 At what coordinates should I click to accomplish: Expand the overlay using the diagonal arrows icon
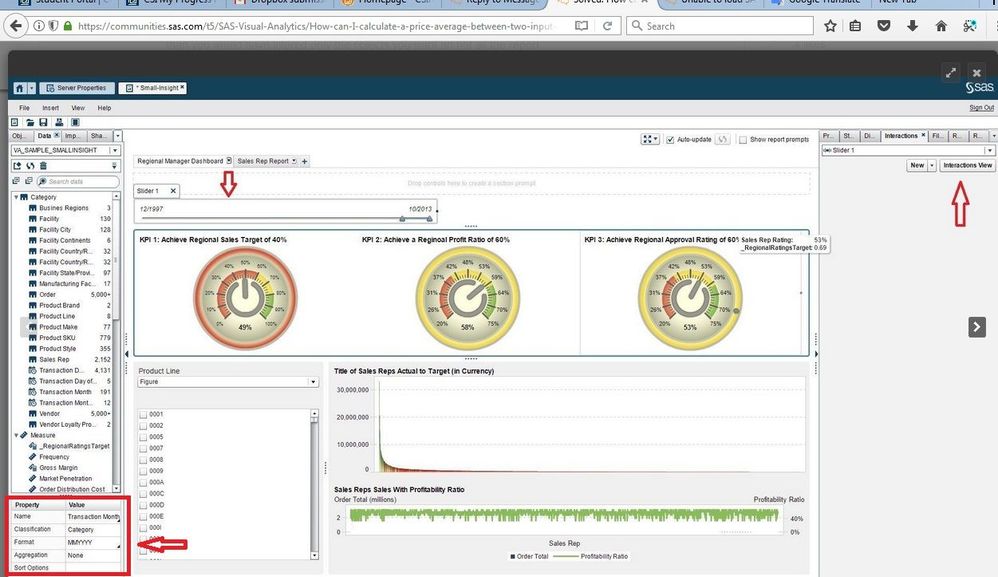(951, 73)
